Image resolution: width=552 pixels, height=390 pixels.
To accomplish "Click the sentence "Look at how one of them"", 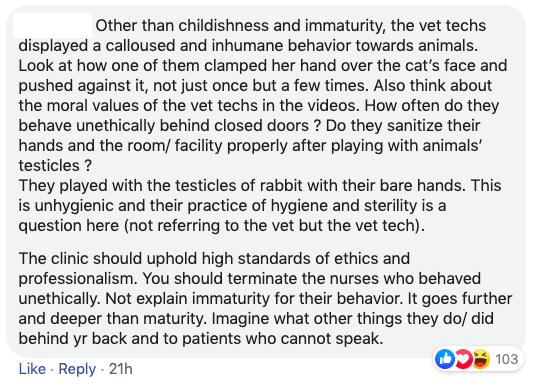I will [x=263, y=66].
